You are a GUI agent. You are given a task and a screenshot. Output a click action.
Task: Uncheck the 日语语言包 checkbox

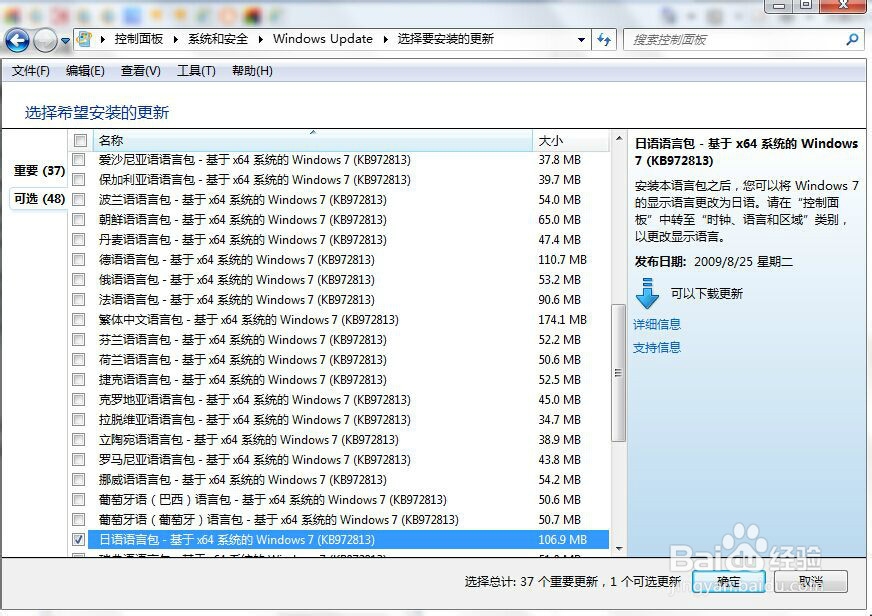click(78, 539)
